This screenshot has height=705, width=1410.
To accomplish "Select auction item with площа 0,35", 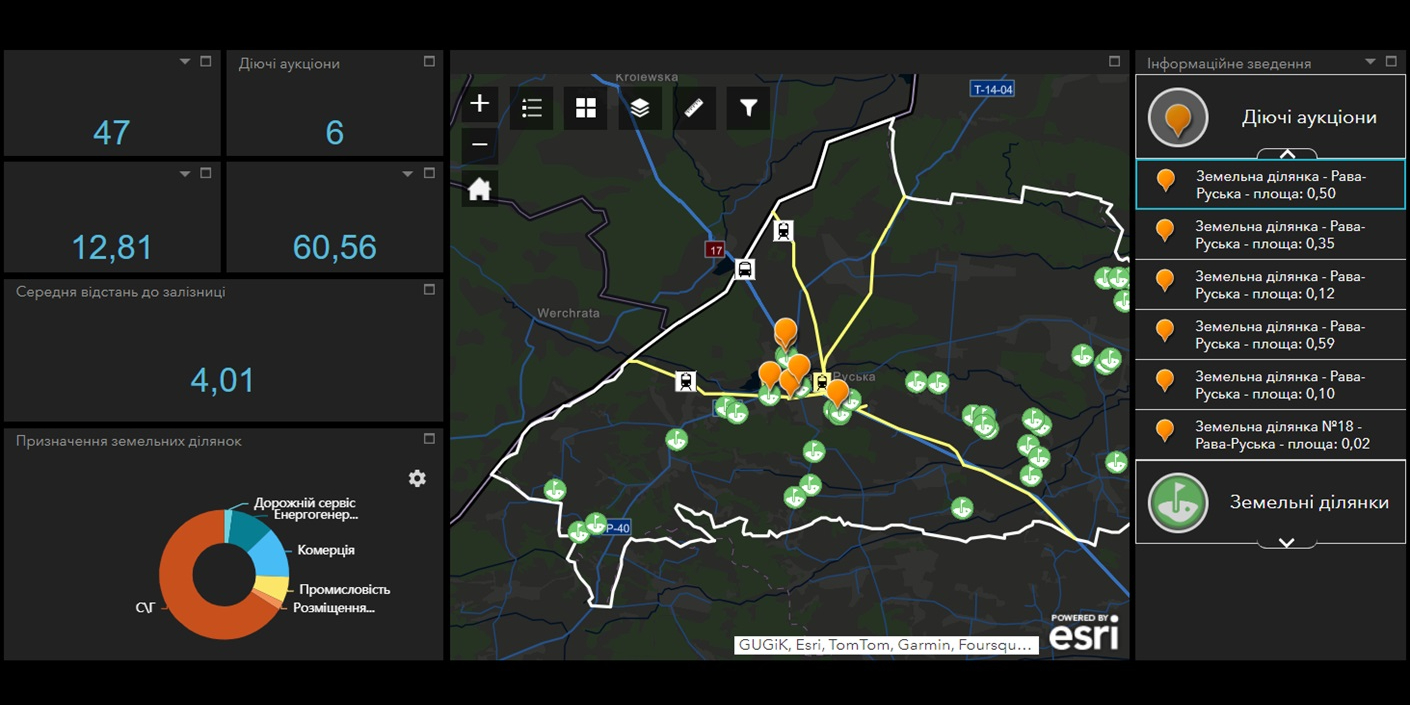I will (x=1270, y=235).
